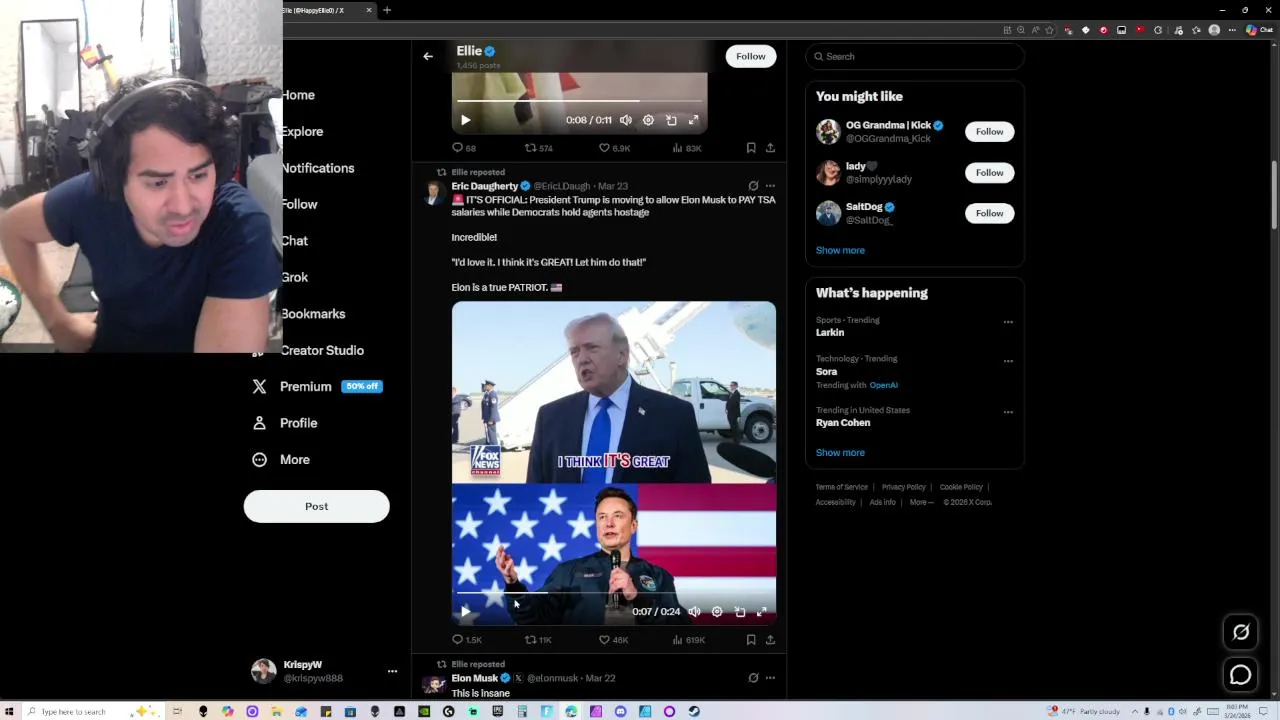The image size is (1280, 720).
Task: Mute the upper video showing 0:08 / 0:11
Action: click(x=626, y=120)
